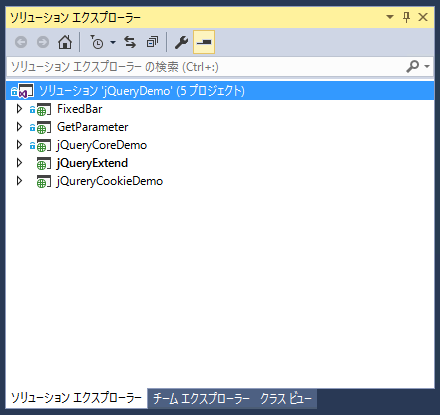Click the Back navigation arrow
The image size is (440, 415).
[21, 42]
